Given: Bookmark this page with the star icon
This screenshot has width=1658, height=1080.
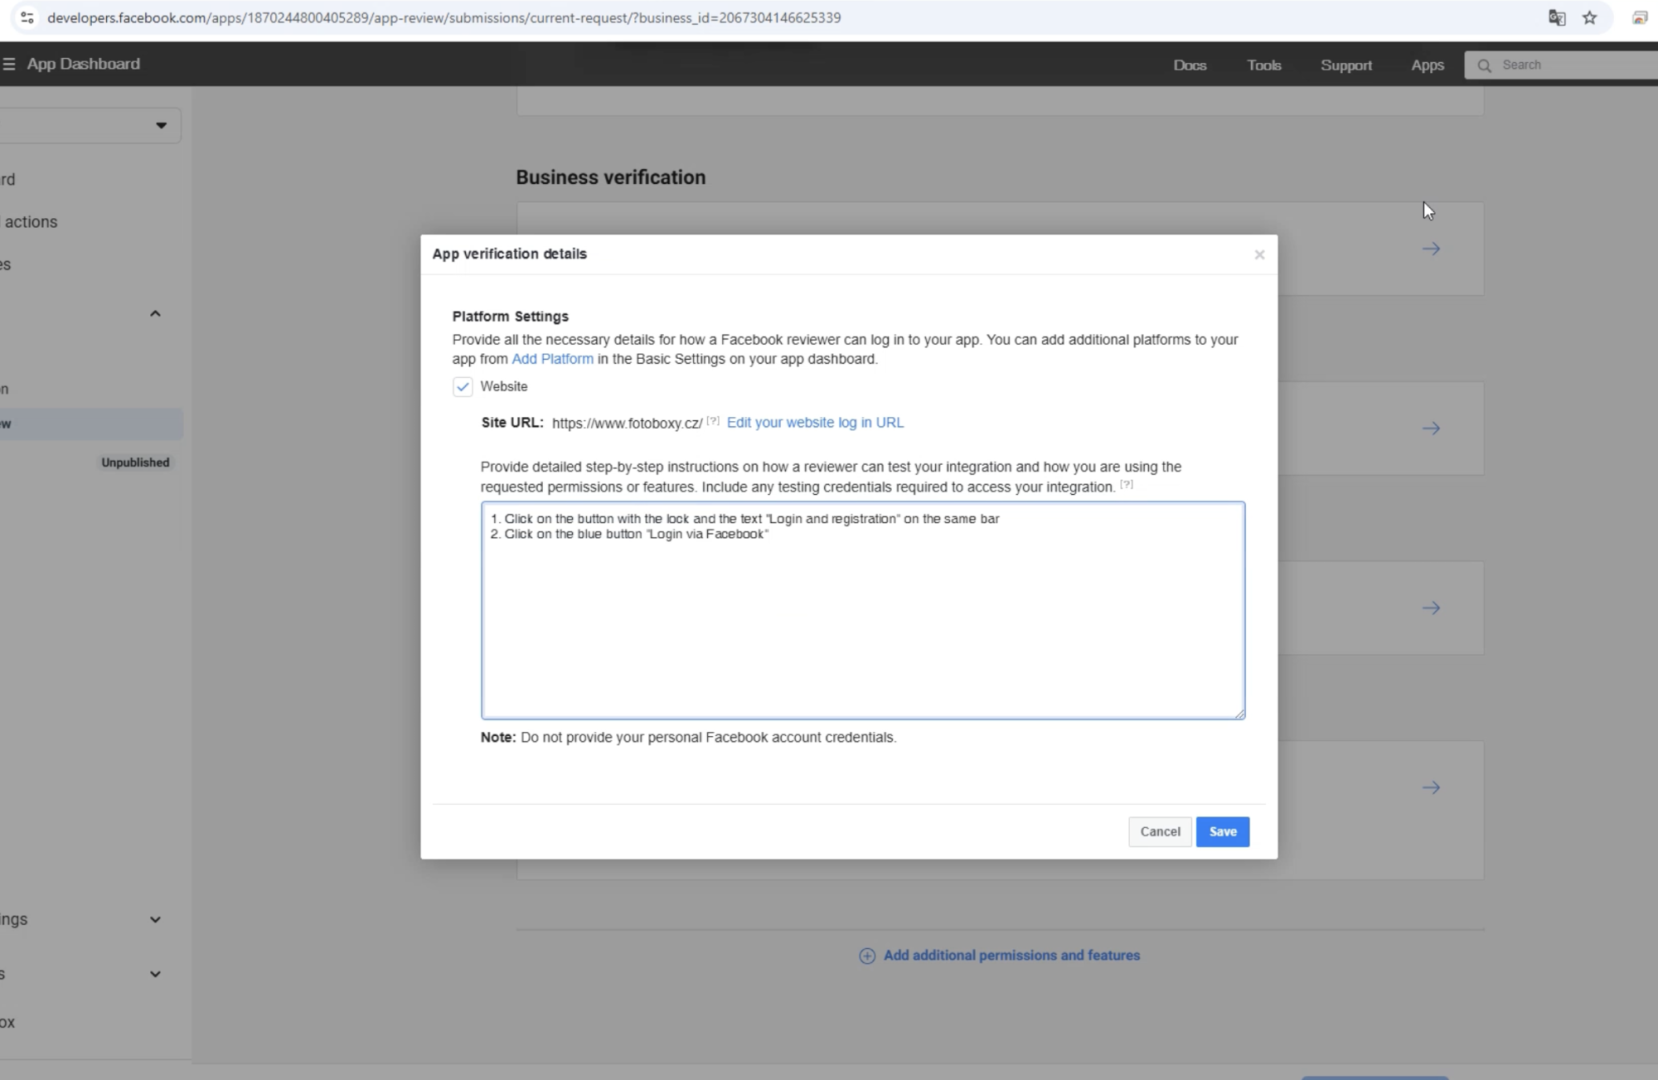Looking at the screenshot, I should (x=1589, y=18).
